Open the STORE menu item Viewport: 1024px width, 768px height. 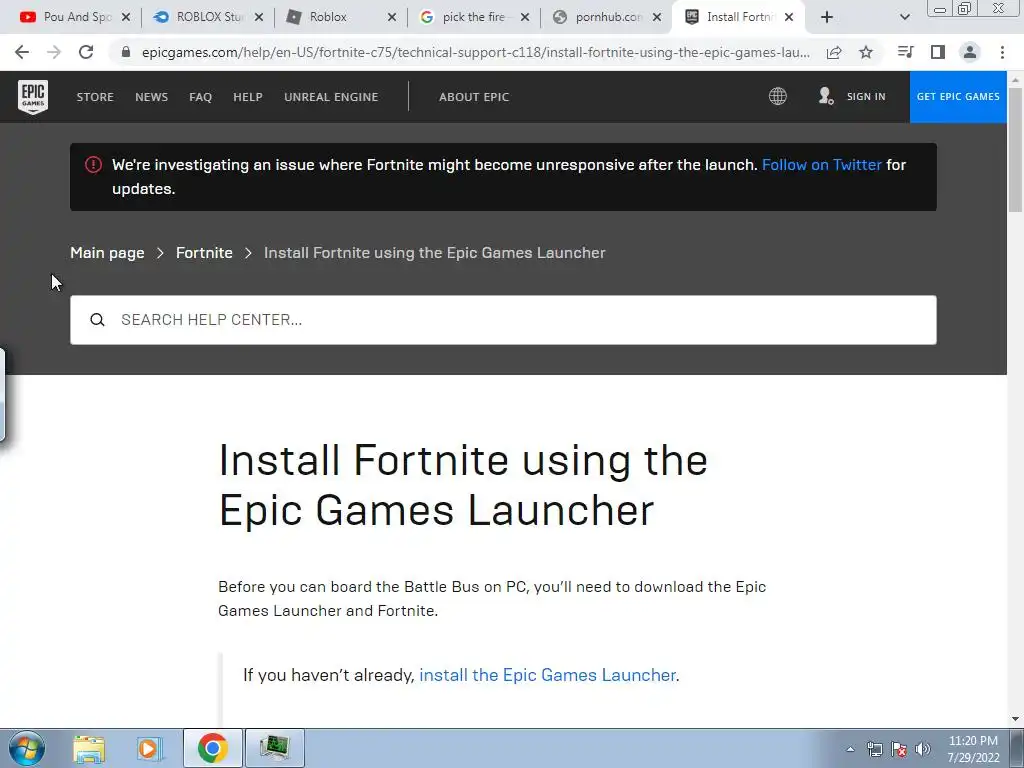coord(95,97)
